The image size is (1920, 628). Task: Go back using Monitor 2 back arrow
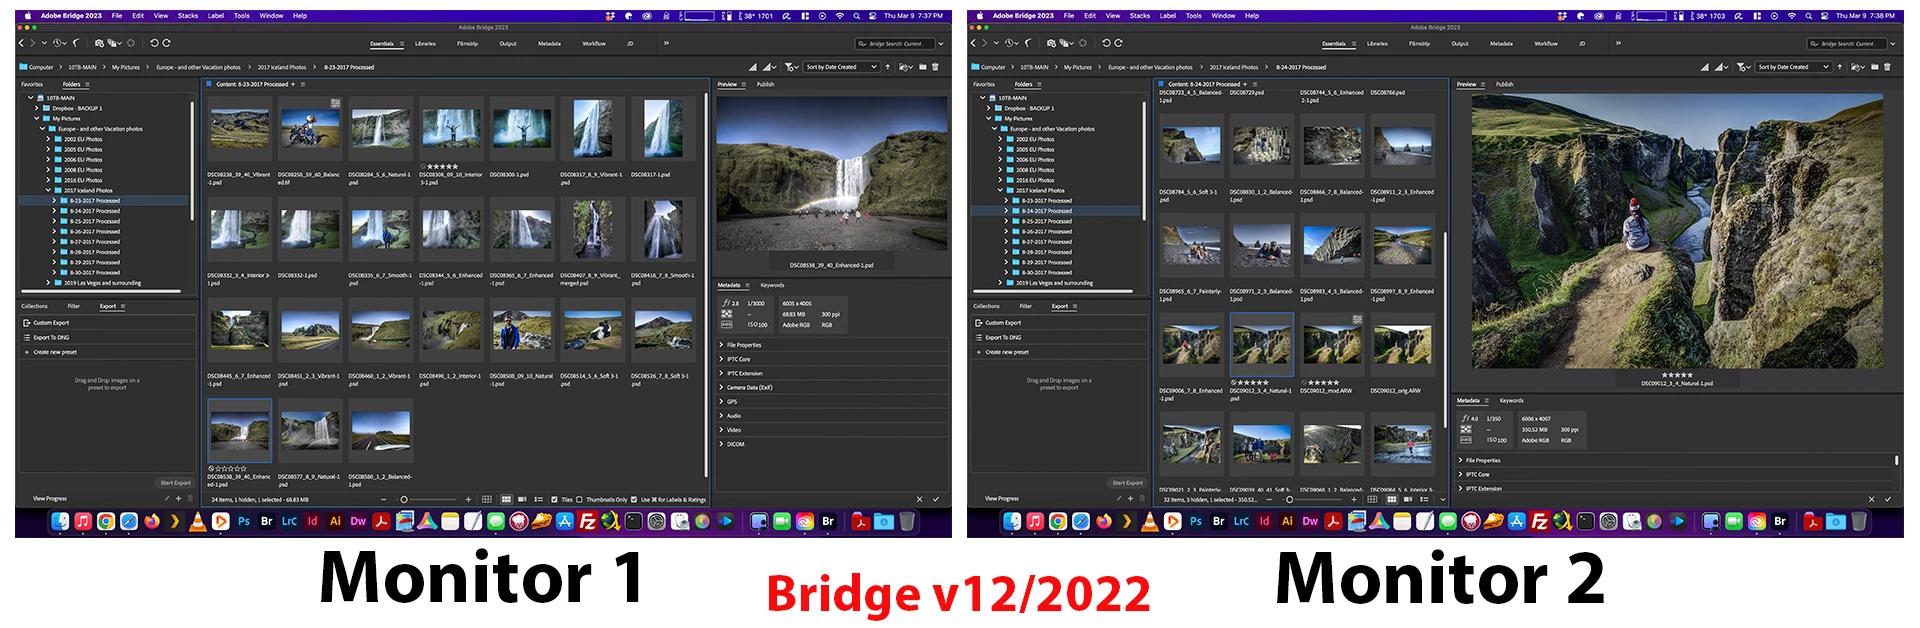coord(974,43)
